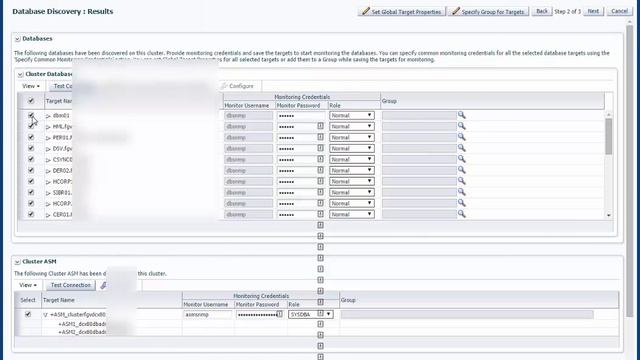Image resolution: width=640 pixels, height=360 pixels.
Task: Uncheck the DER02 database checkbox
Action: [31, 170]
